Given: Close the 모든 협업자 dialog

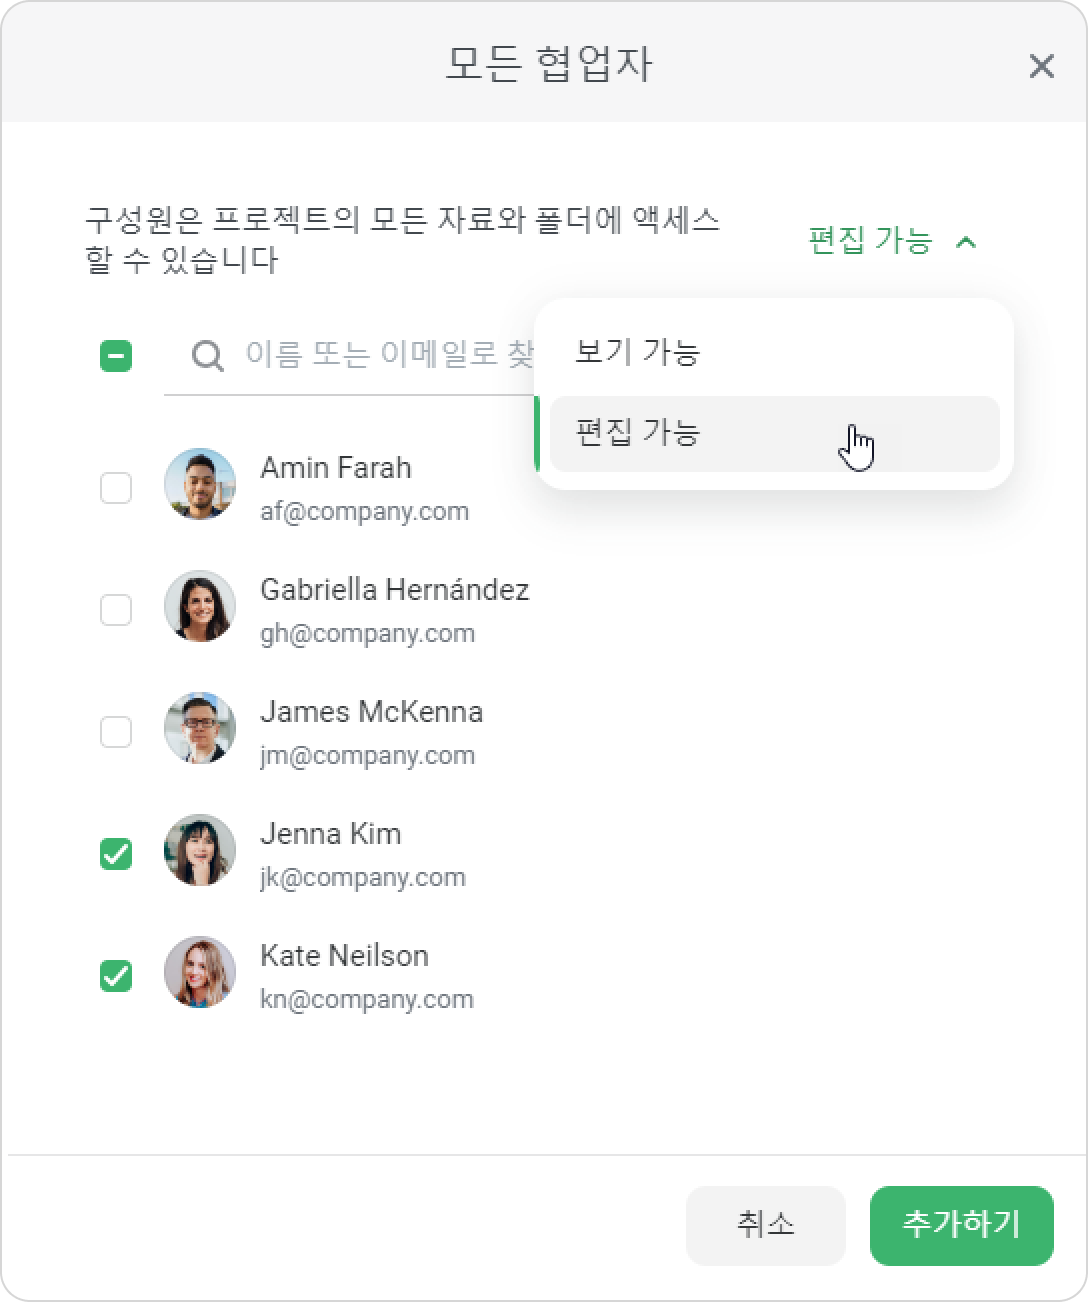Looking at the screenshot, I should click(x=1042, y=66).
